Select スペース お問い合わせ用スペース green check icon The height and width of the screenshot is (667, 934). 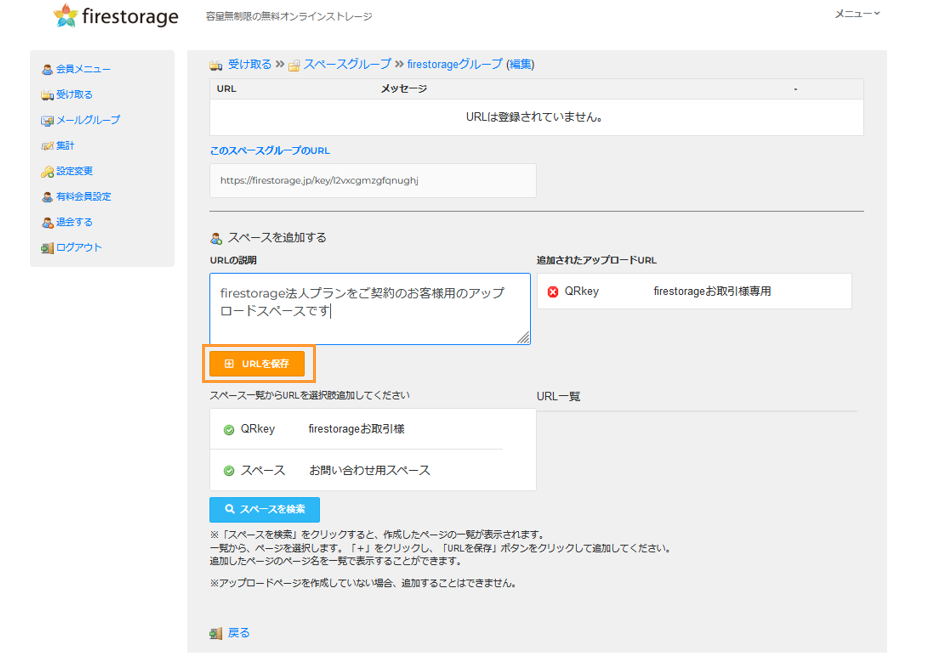229,471
